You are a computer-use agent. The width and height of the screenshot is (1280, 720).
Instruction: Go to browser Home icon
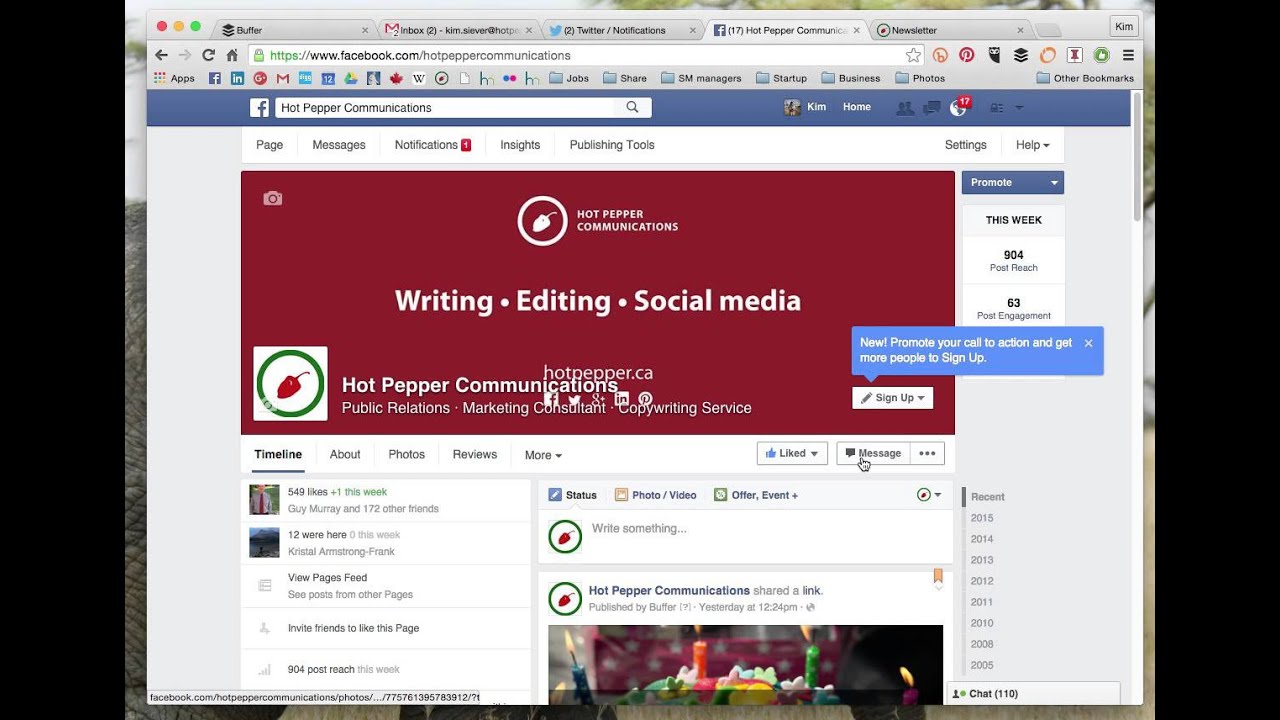232,55
